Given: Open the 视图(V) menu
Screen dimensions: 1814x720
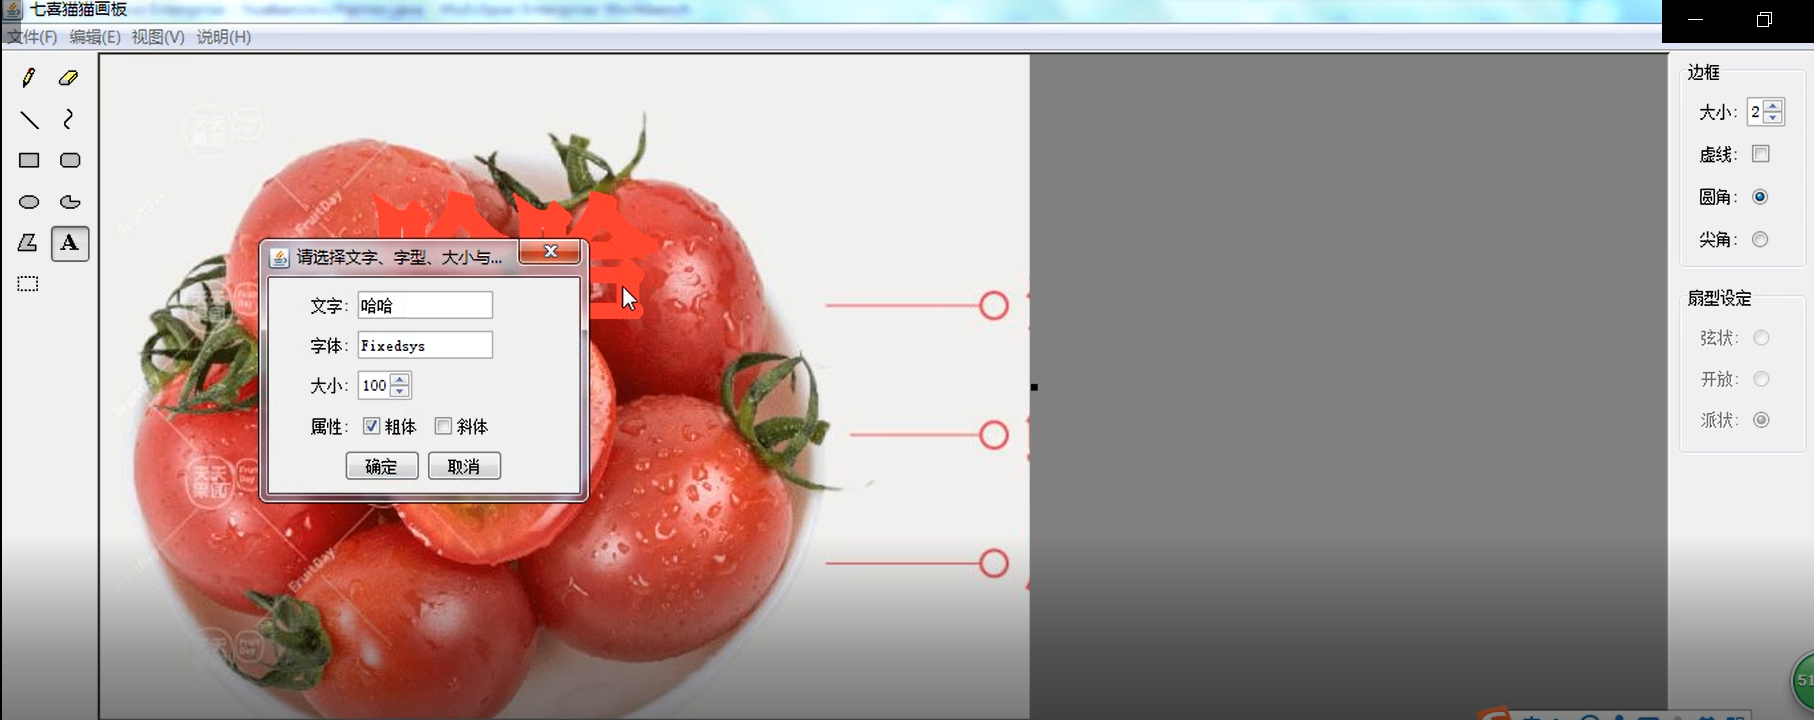Looking at the screenshot, I should (158, 37).
